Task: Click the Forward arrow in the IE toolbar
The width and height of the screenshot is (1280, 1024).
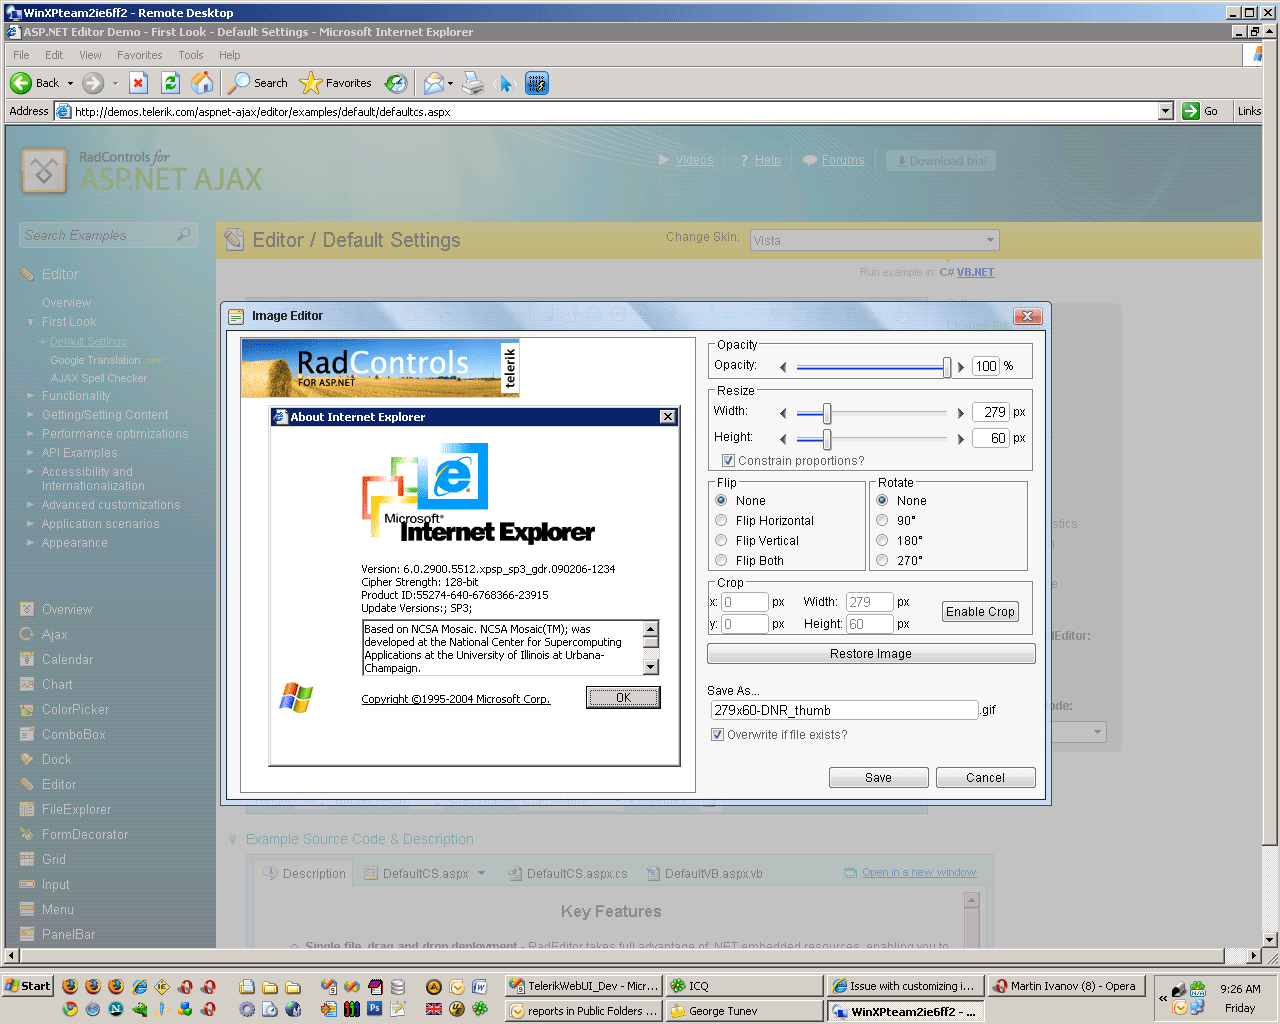Action: tap(93, 83)
